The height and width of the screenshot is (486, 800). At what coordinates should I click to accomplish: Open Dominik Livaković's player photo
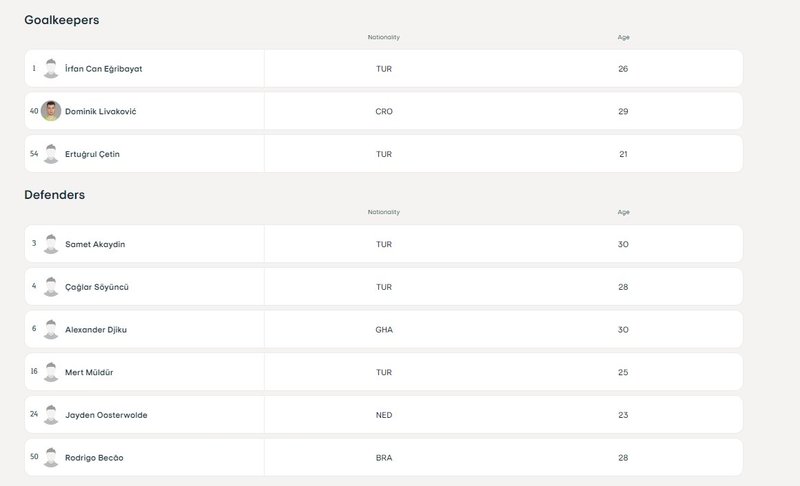(51, 111)
